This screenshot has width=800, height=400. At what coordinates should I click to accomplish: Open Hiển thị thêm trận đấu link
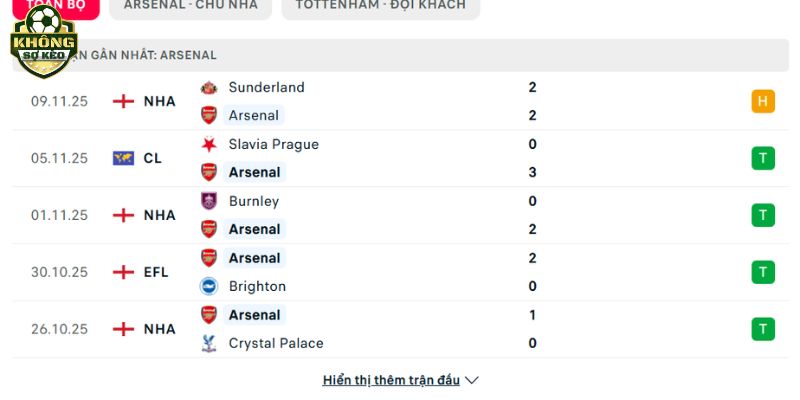(391, 380)
